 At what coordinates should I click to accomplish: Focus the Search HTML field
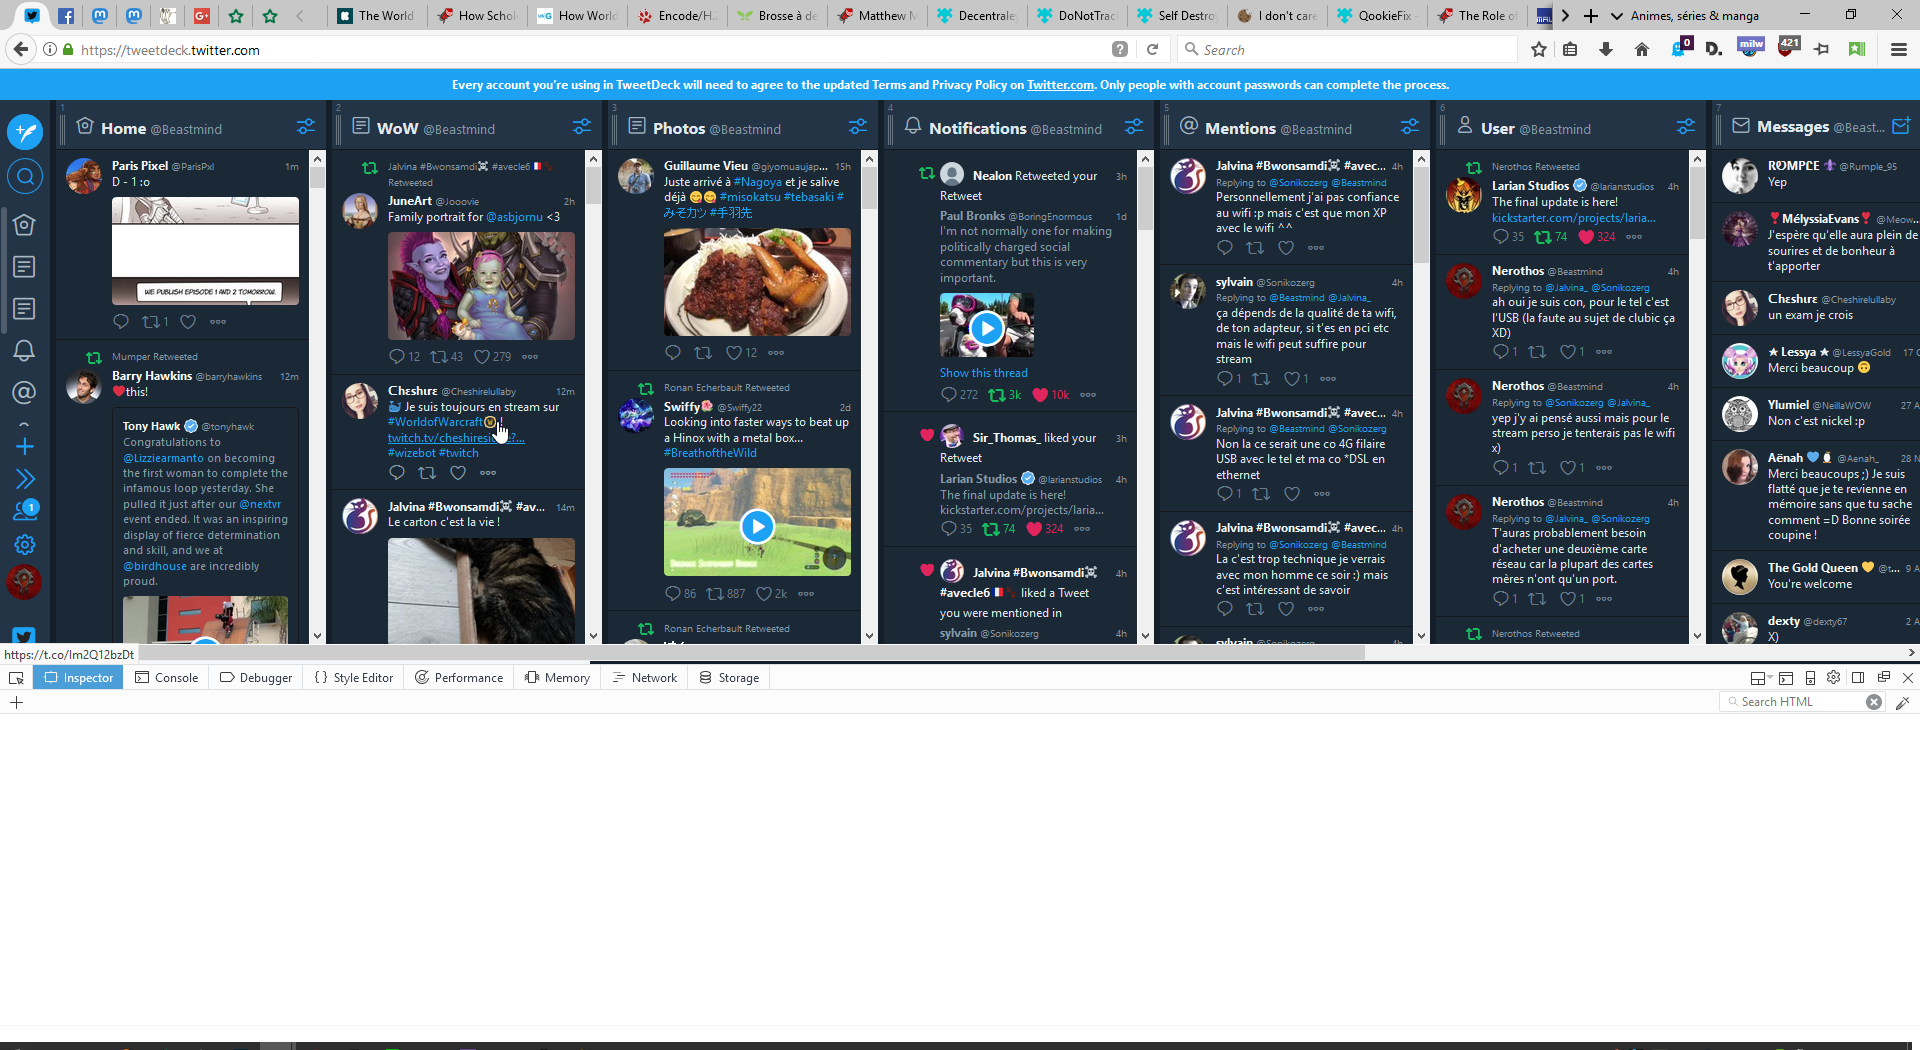[1802, 702]
